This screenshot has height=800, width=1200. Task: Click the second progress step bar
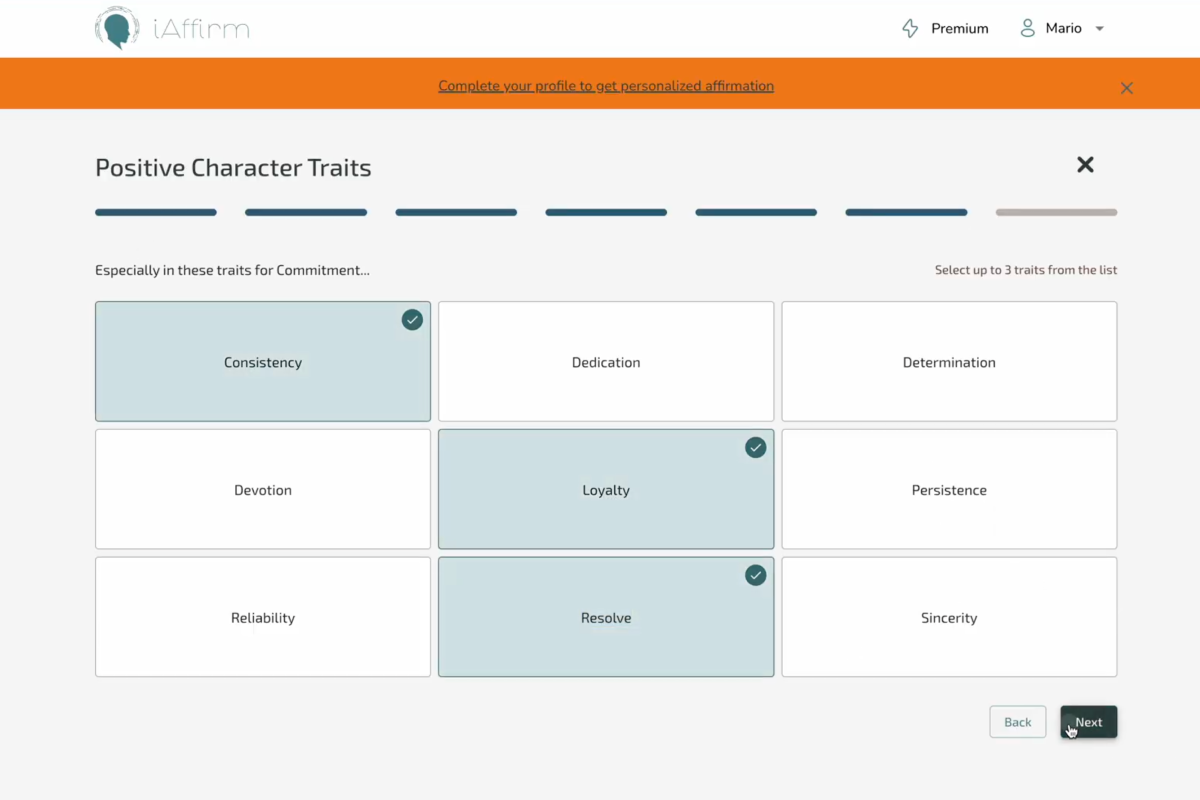tap(306, 212)
